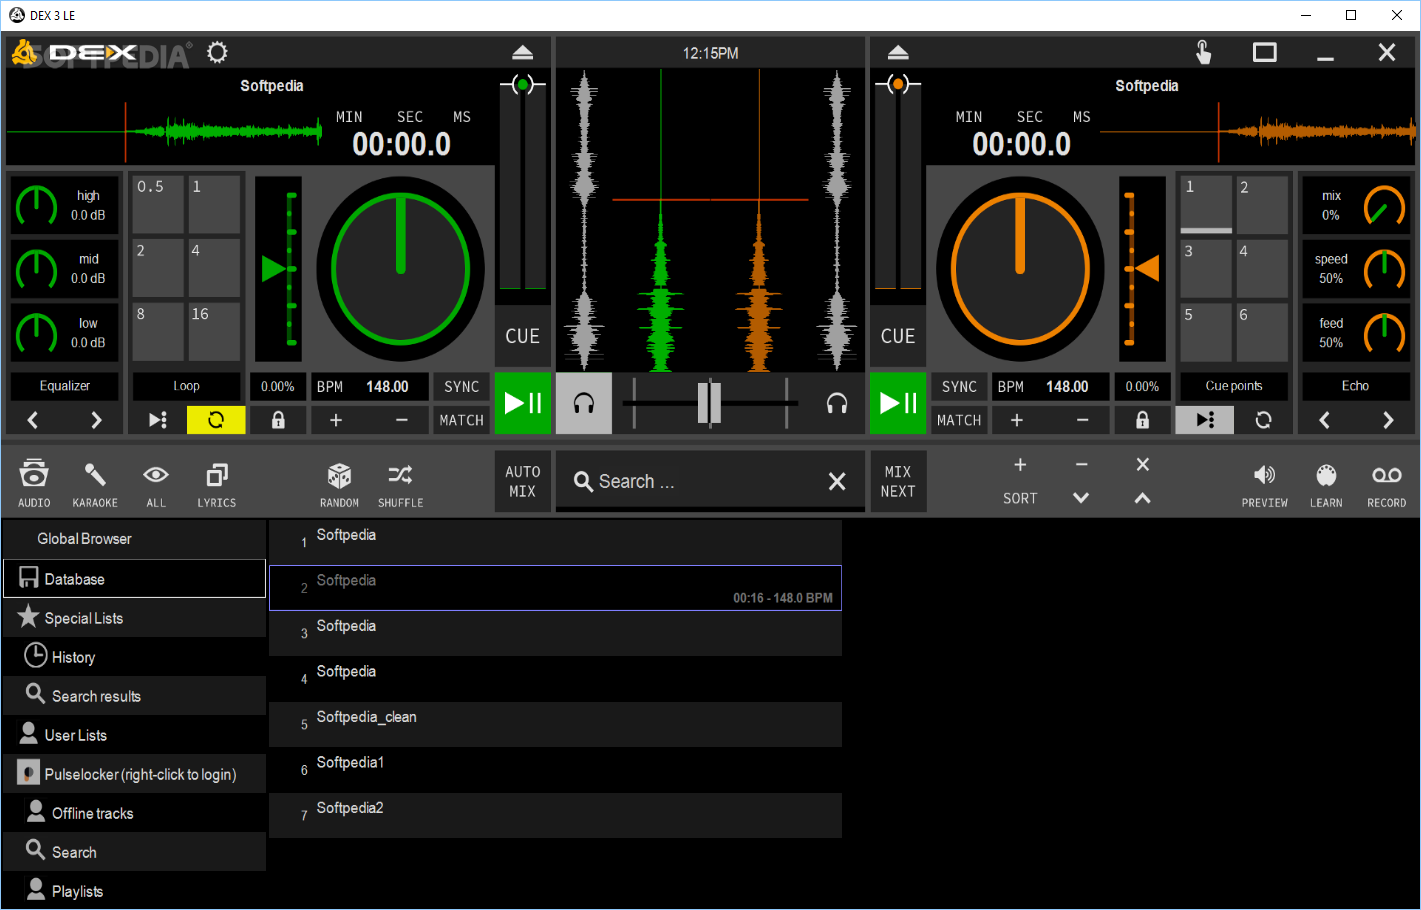Open MIDI Learn
The height and width of the screenshot is (910, 1421).
tap(1326, 483)
